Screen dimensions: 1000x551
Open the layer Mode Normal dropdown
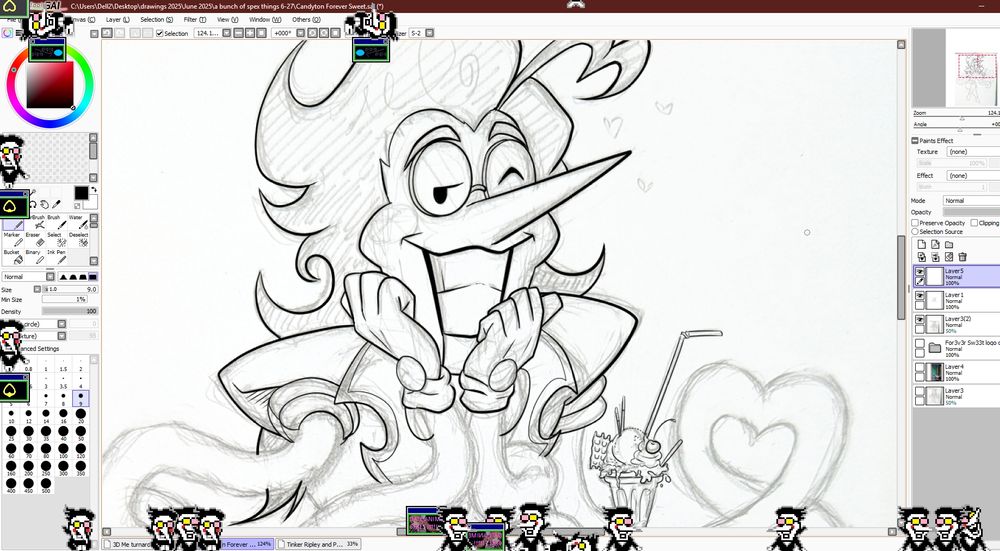(971, 200)
